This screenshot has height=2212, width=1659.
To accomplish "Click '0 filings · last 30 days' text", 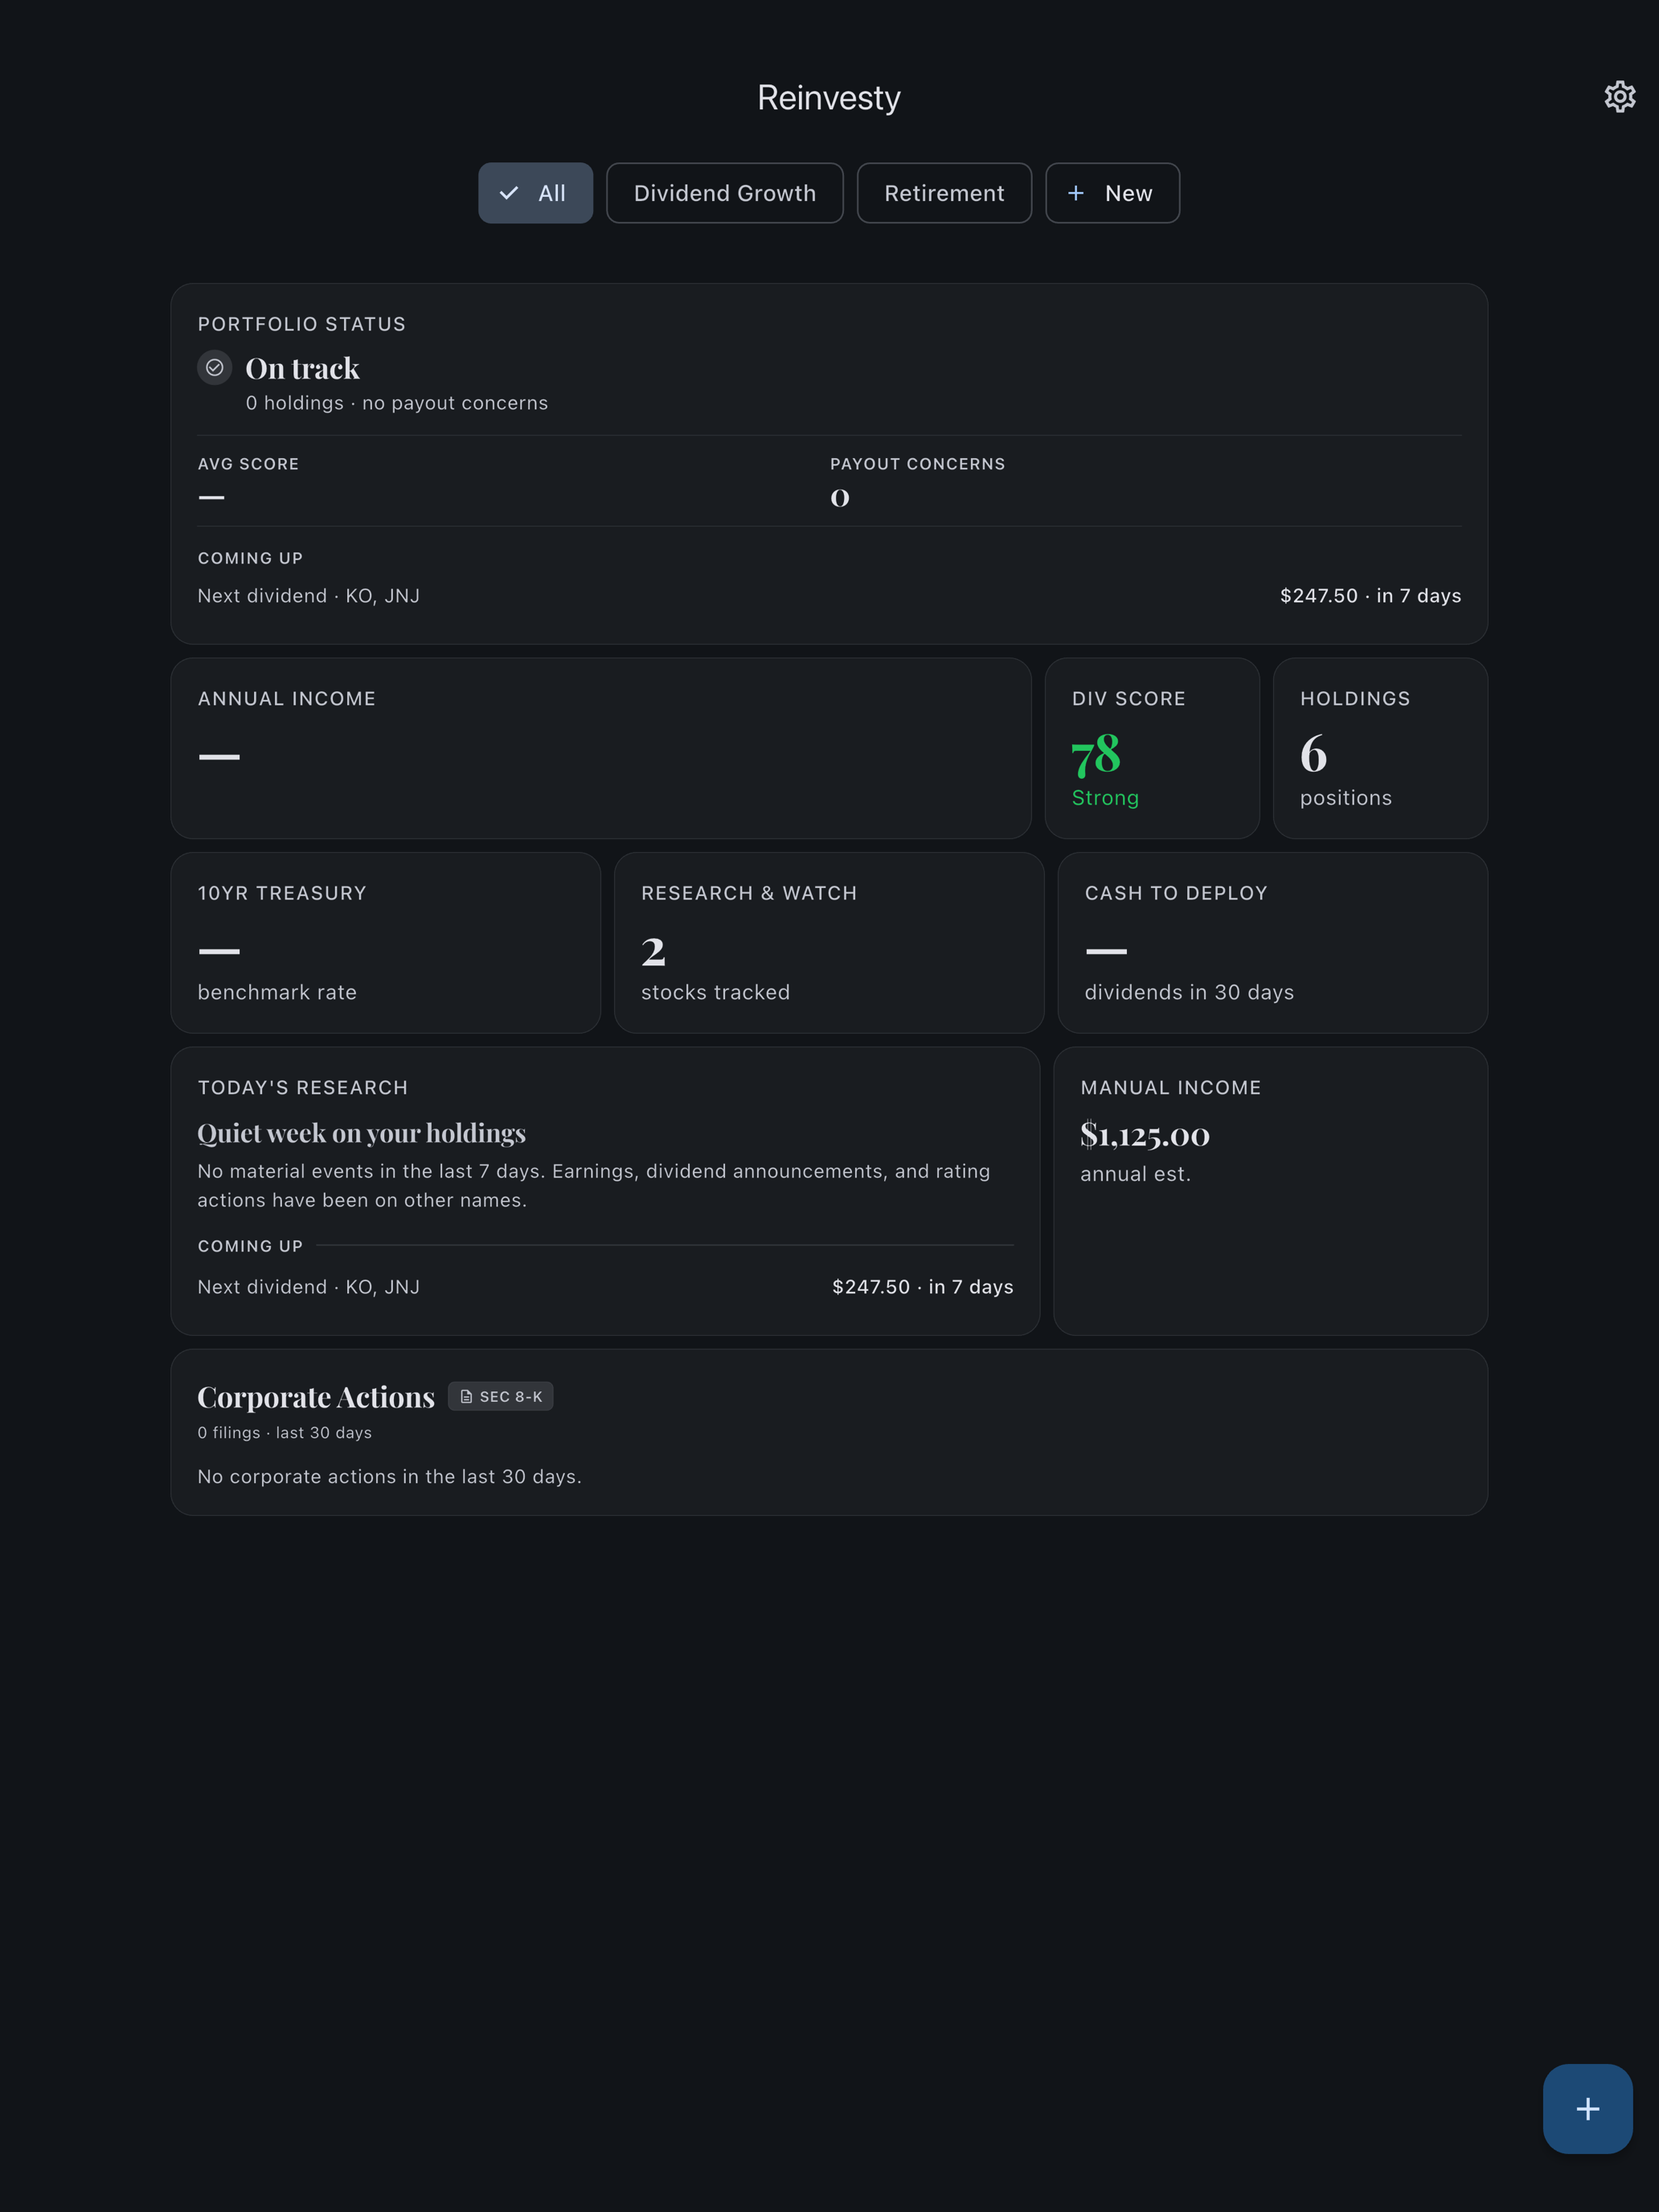I will click(284, 1433).
